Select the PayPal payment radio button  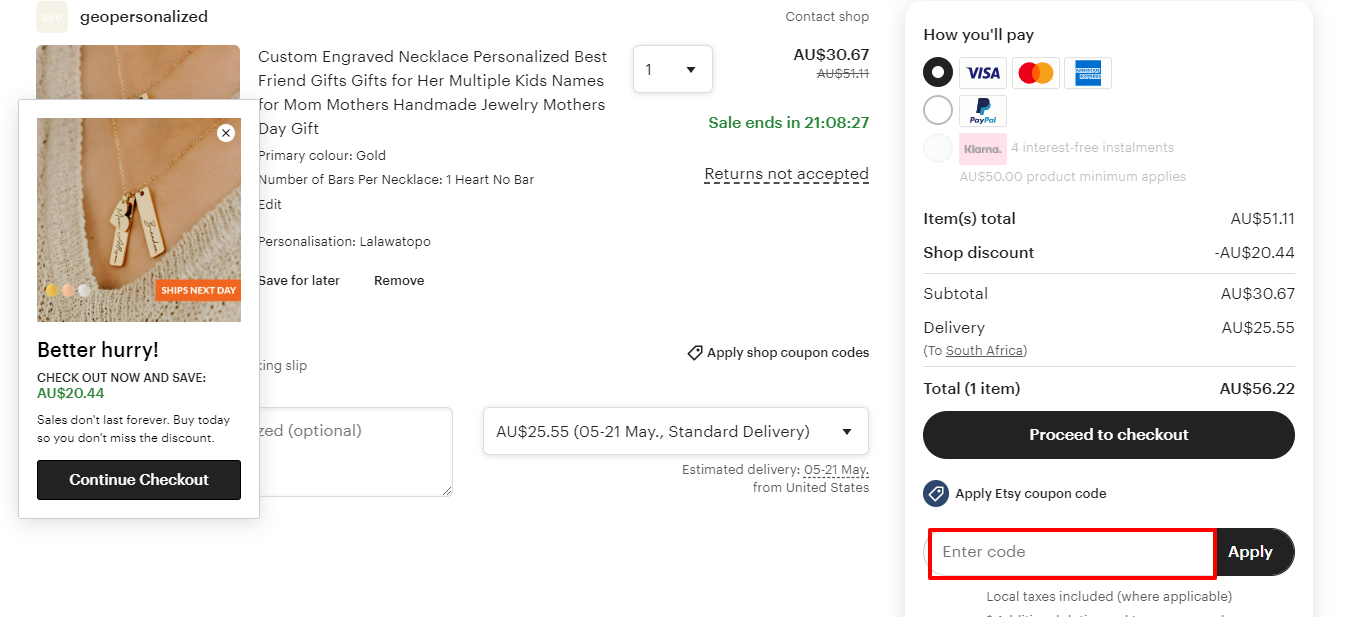click(x=938, y=111)
